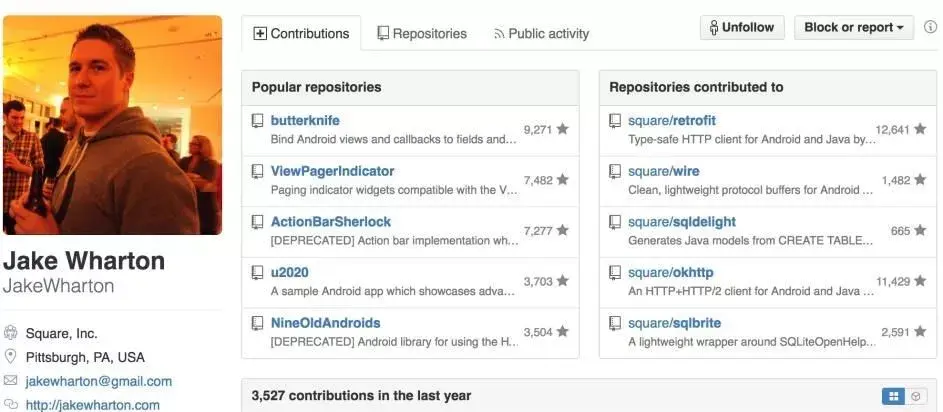This screenshot has width=943, height=412.
Task: Select the Contributions tab
Action: pyautogui.click(x=301, y=34)
